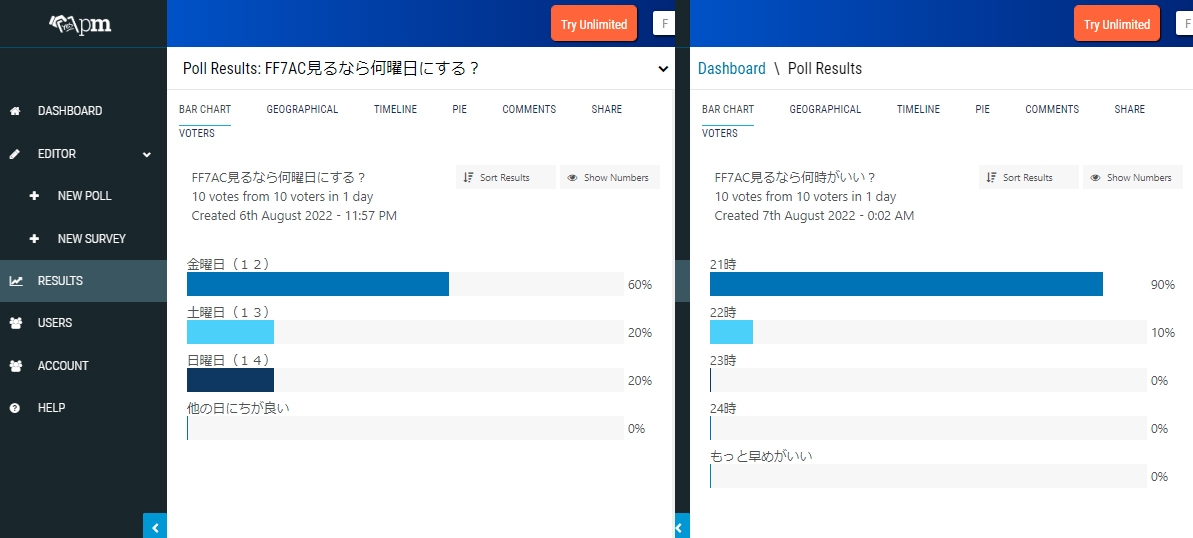Toggle Show Numbers on right poll
The width and height of the screenshot is (1193, 538).
coord(1132,178)
